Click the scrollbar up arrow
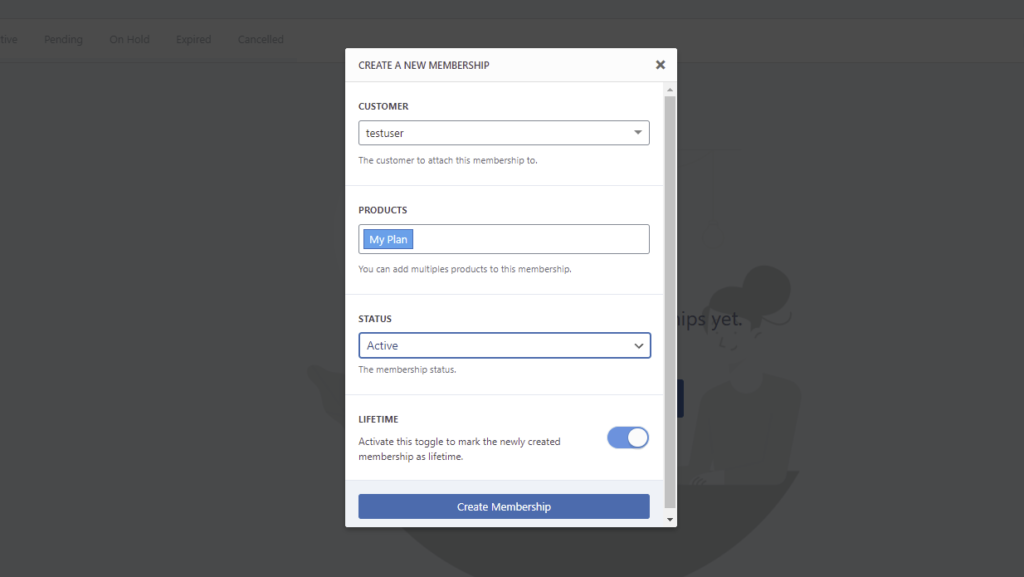The height and width of the screenshot is (577, 1024). (x=670, y=88)
